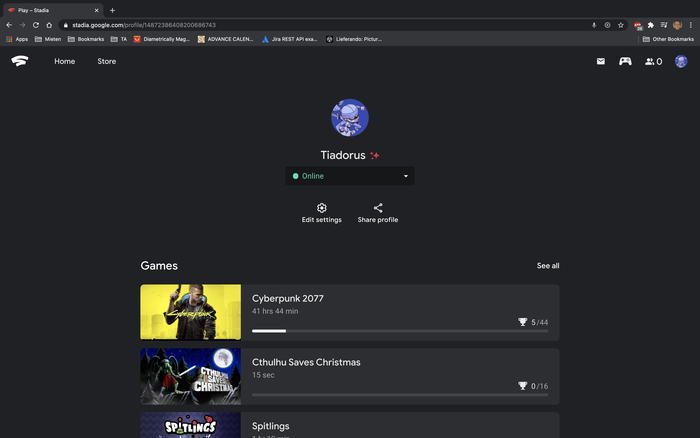The image size is (700, 438).
Task: Click the Tiadorus username text
Action: pyautogui.click(x=343, y=155)
